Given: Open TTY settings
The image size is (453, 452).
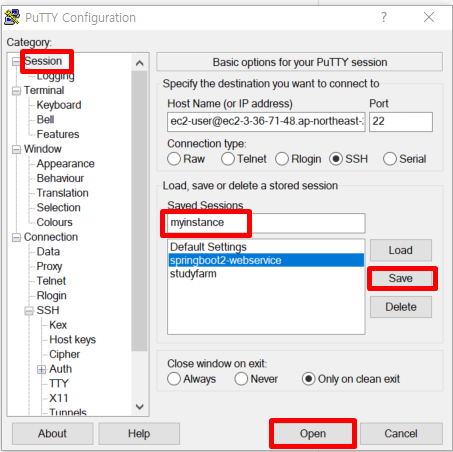Looking at the screenshot, I should [59, 384].
